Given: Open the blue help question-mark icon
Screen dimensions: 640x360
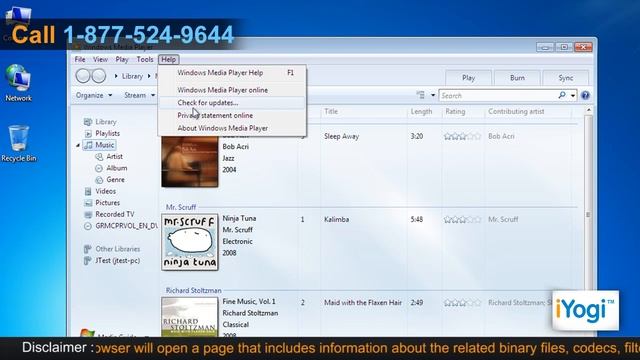Looking at the screenshot, I should (x=585, y=96).
